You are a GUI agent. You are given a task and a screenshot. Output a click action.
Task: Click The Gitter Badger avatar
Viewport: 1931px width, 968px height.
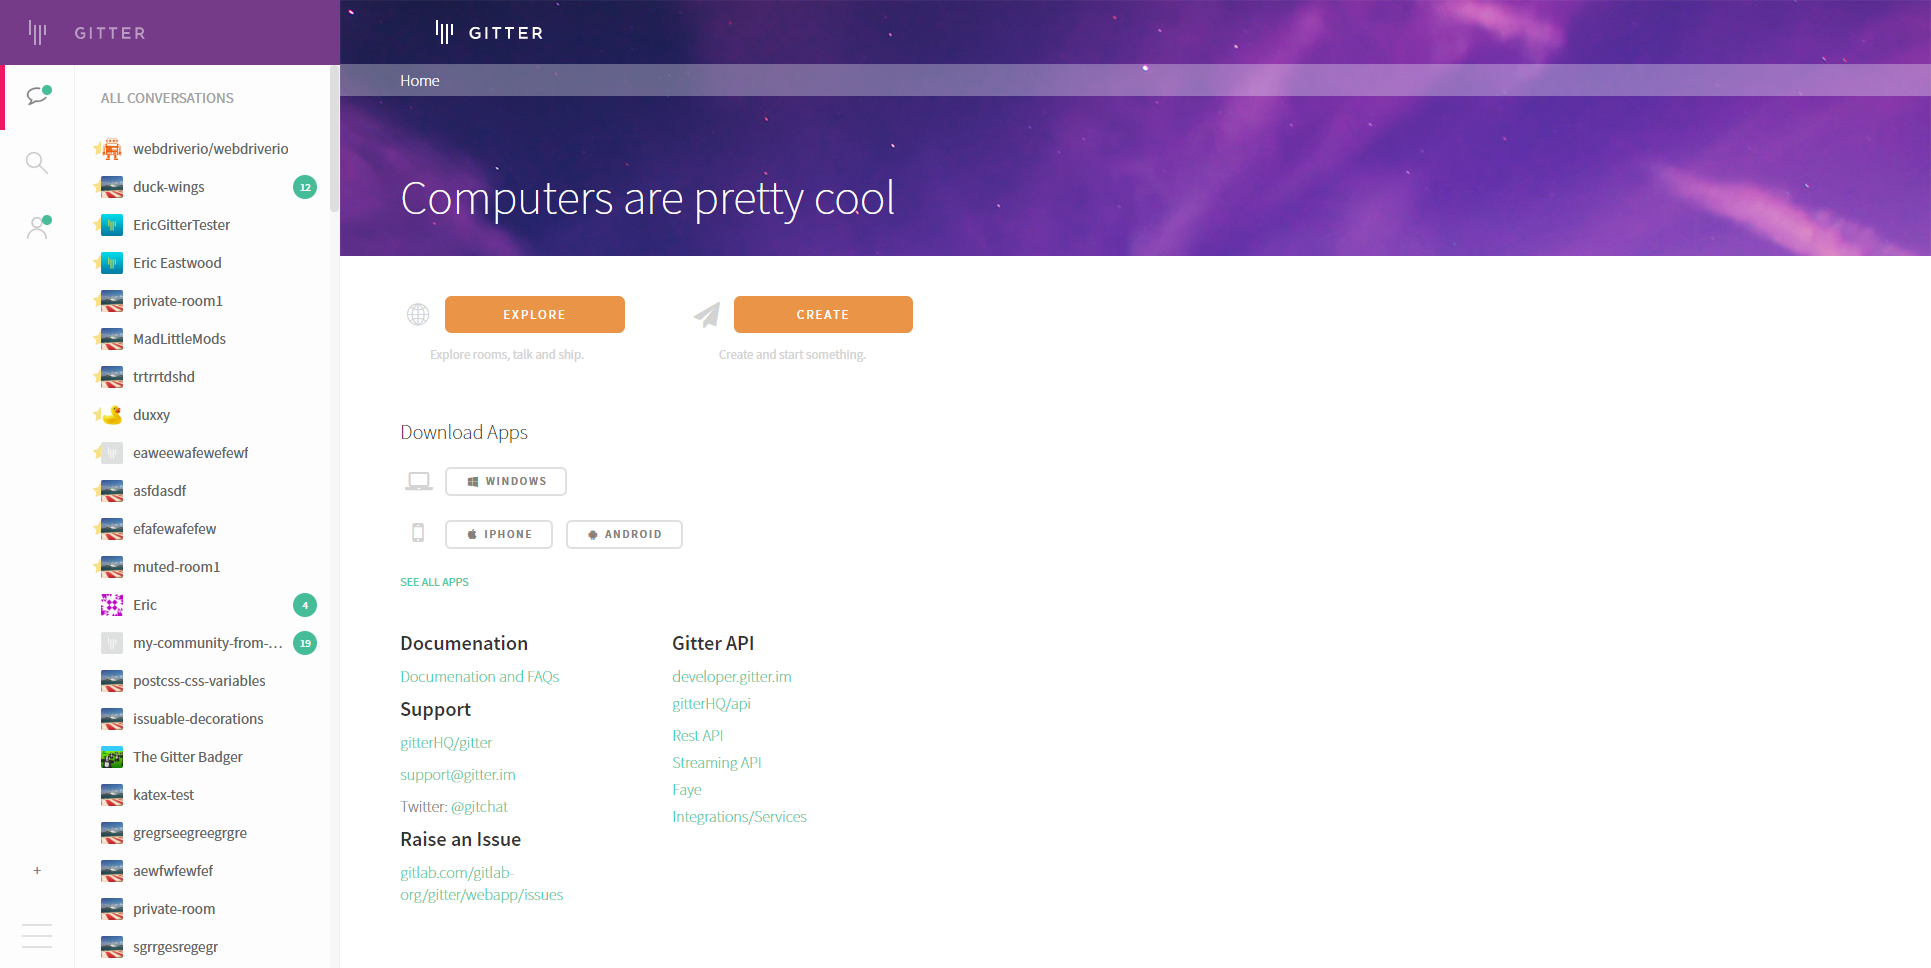coord(112,757)
